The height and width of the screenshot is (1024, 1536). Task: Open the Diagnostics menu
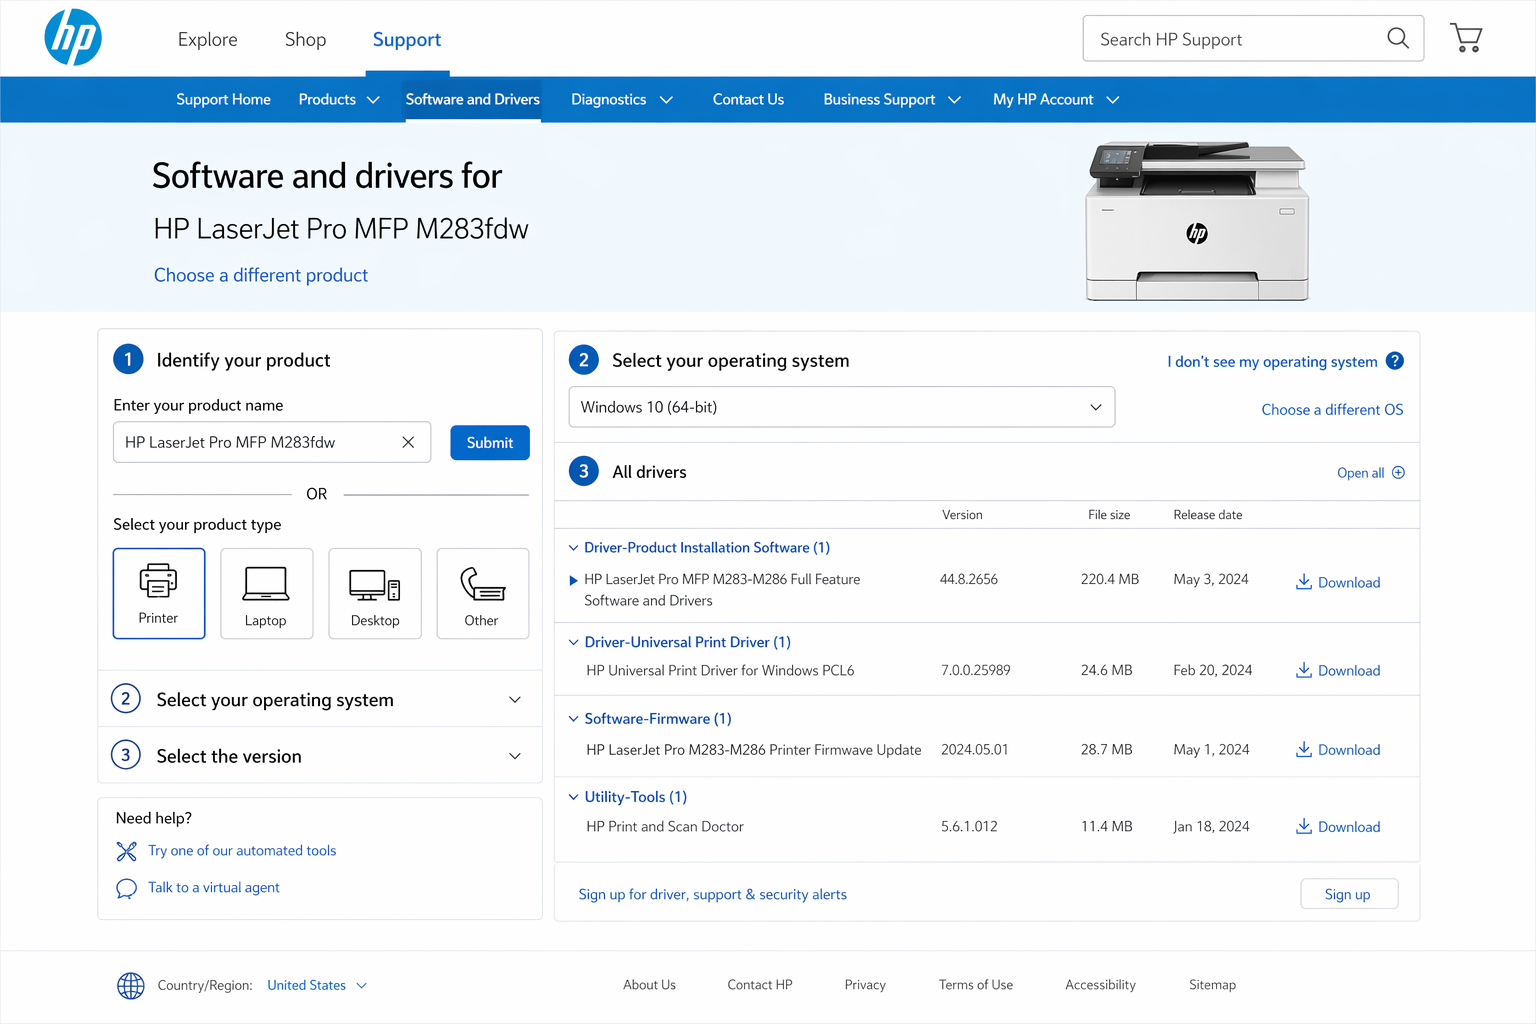point(621,99)
